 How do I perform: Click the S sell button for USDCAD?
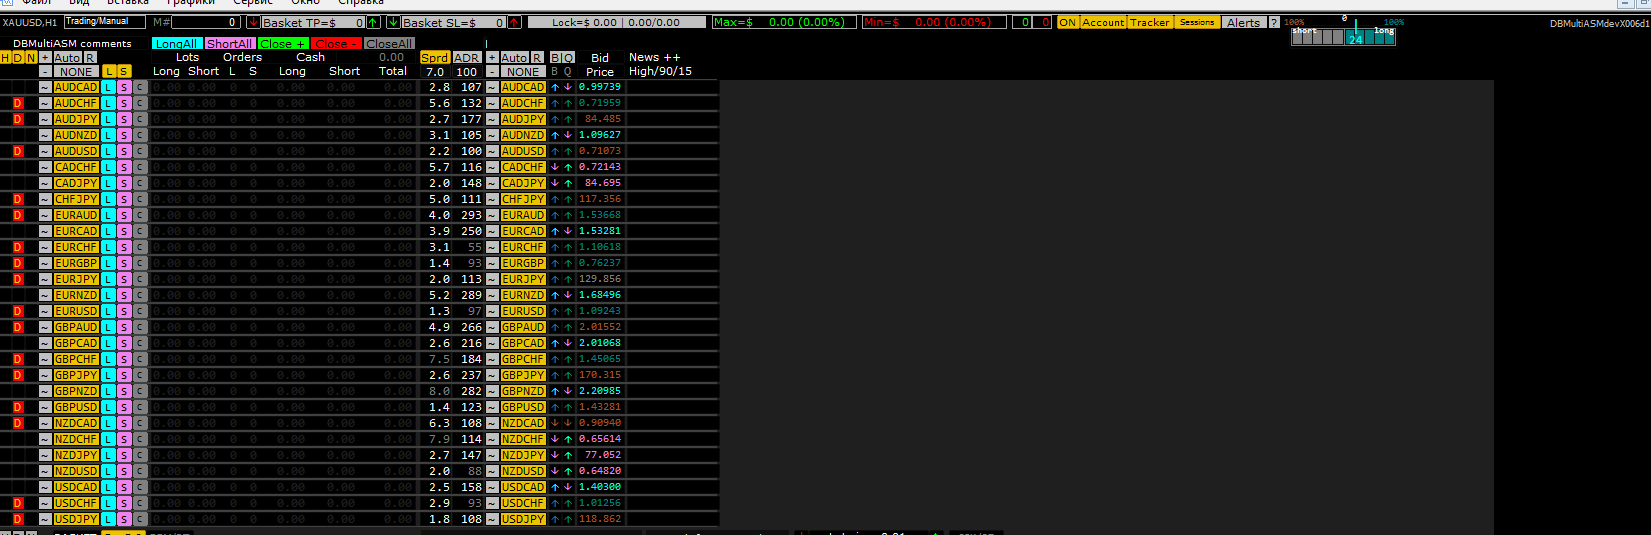(124, 487)
